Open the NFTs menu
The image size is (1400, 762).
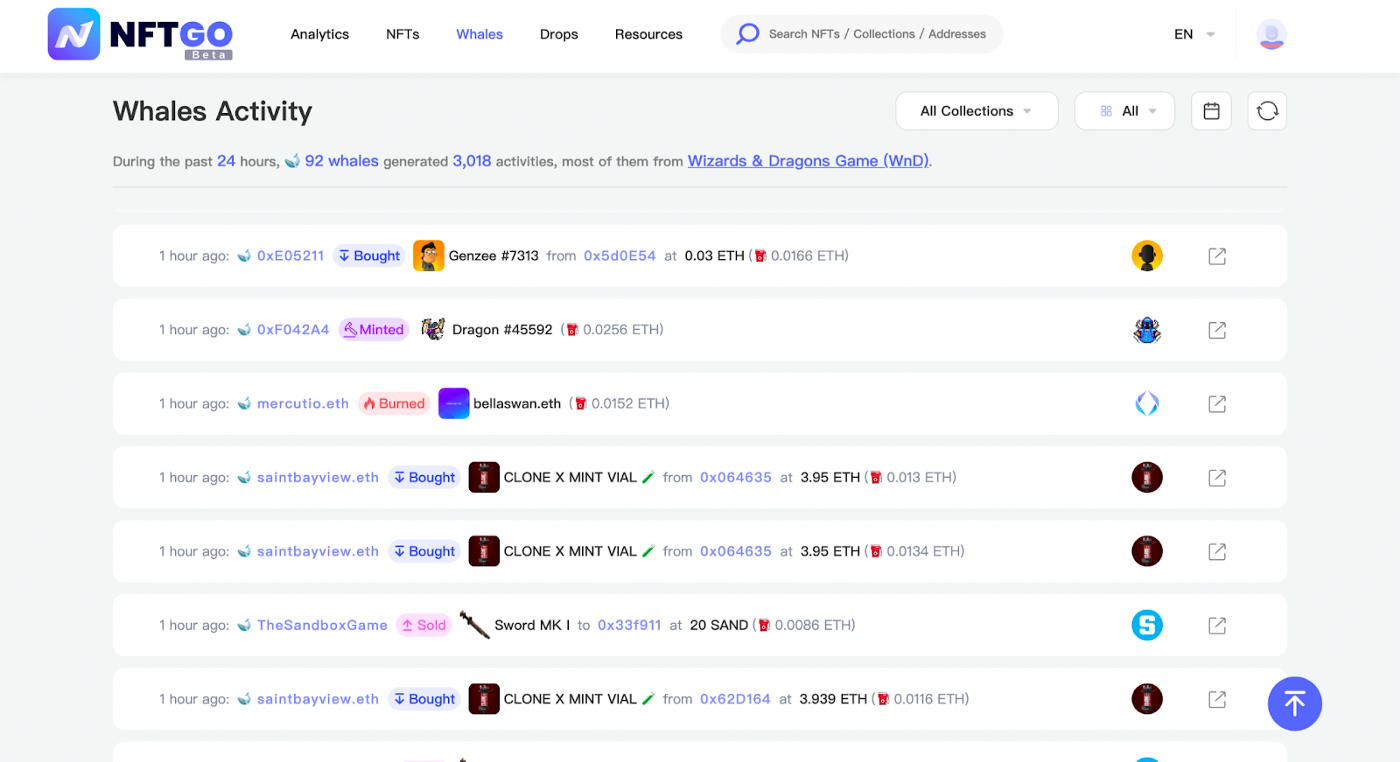coord(403,34)
